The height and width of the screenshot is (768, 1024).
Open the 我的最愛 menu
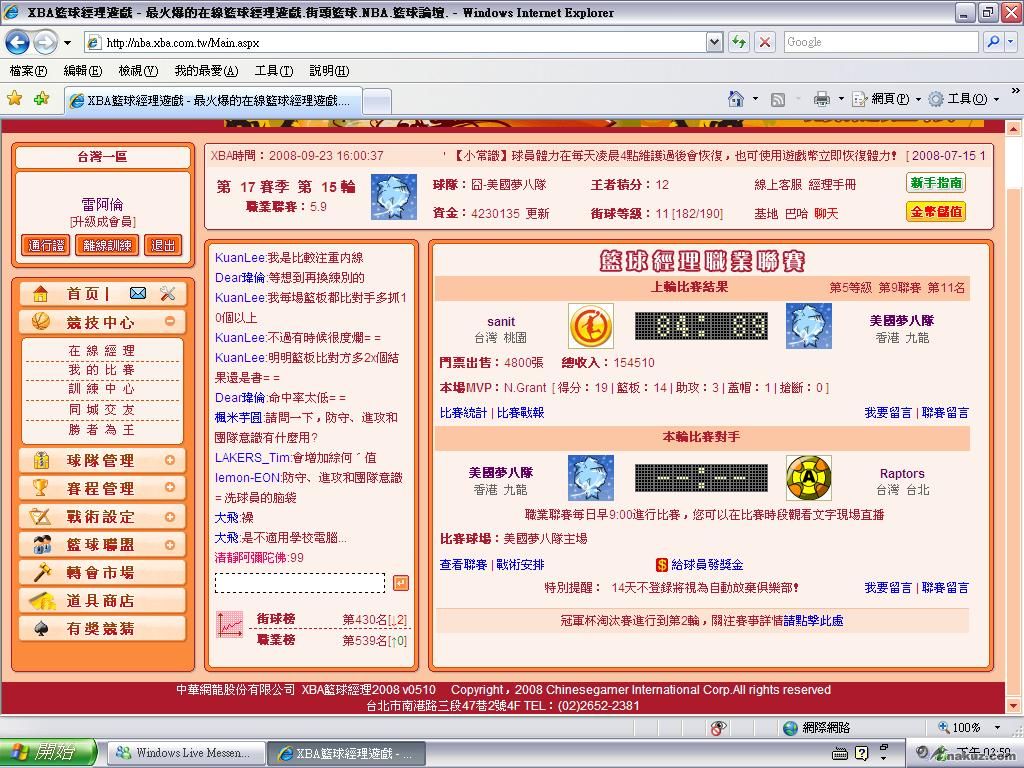tap(205, 71)
